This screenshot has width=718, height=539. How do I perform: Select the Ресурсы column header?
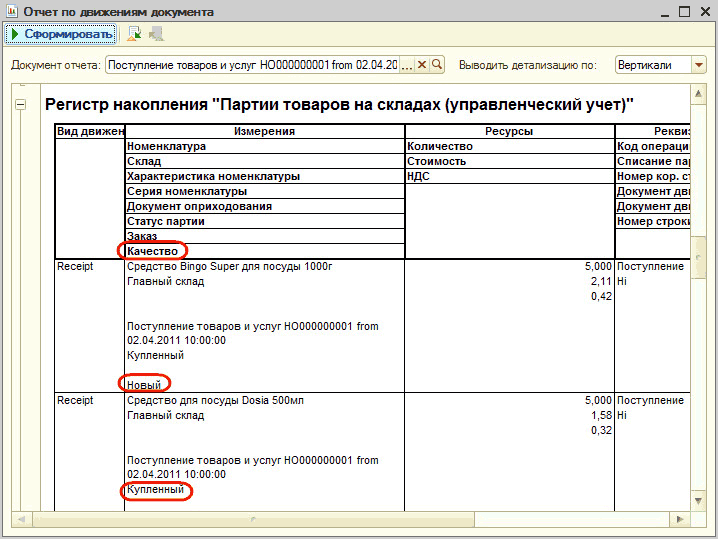coord(509,131)
